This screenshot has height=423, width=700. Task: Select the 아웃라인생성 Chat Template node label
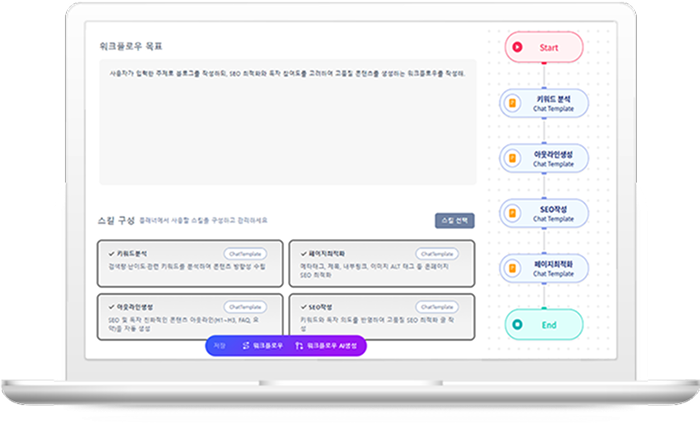553,159
